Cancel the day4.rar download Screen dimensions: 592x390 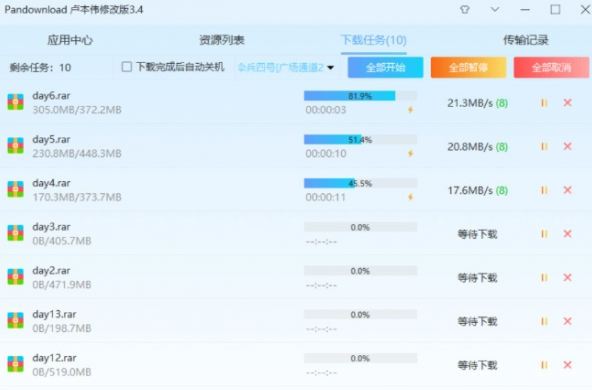pos(567,190)
